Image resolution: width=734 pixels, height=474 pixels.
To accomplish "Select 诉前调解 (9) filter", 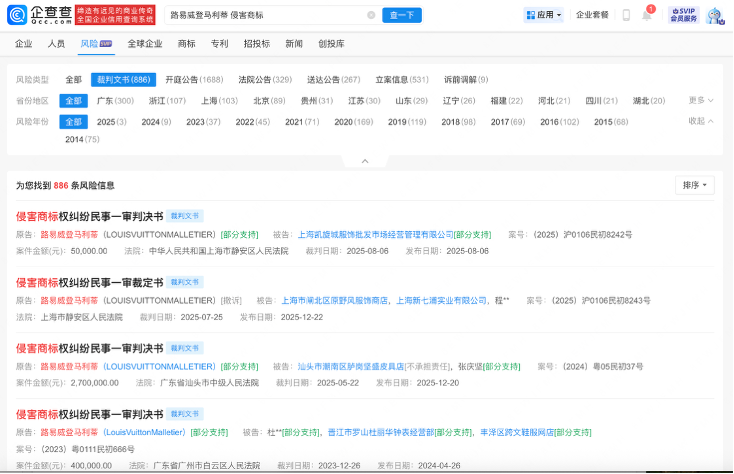I will 466,80.
